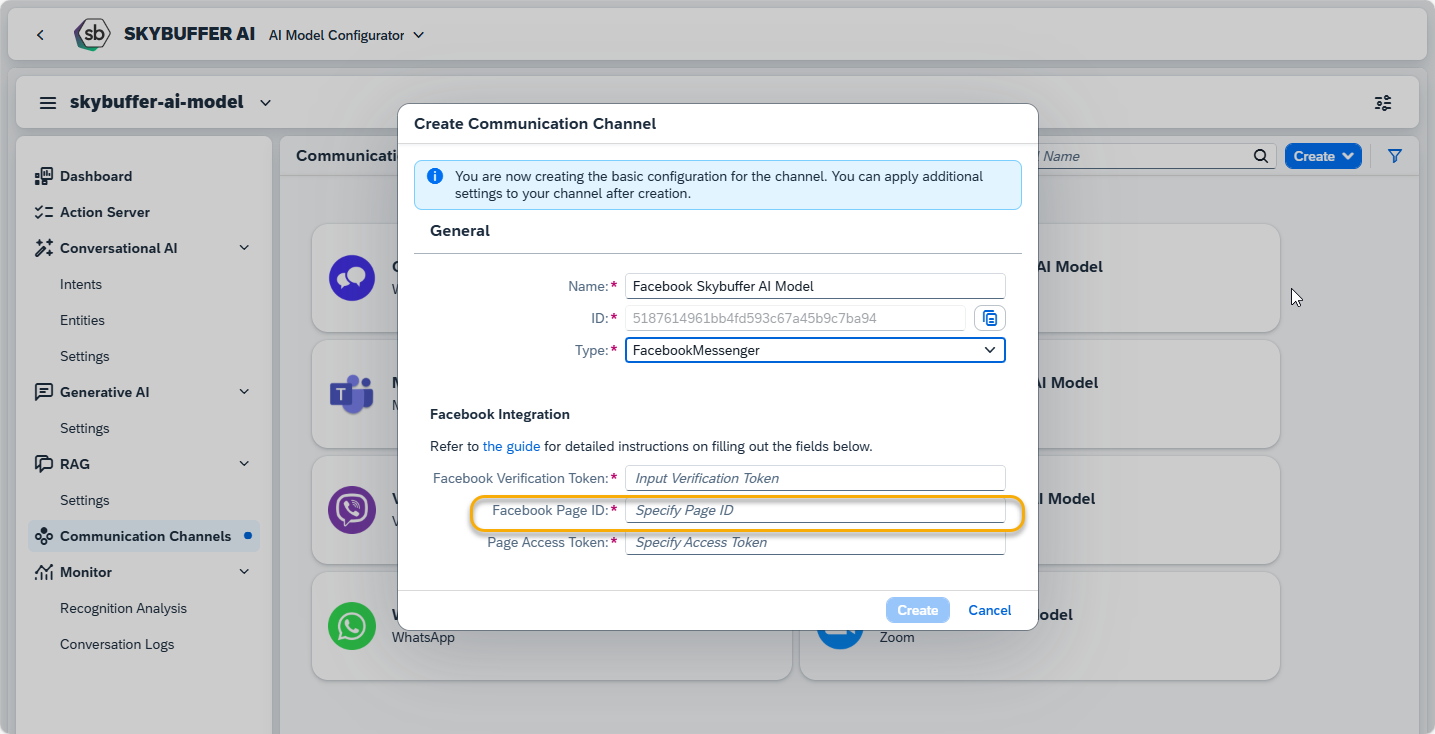Click the Dashboard icon in the sidebar
The image size is (1435, 734).
(x=43, y=176)
